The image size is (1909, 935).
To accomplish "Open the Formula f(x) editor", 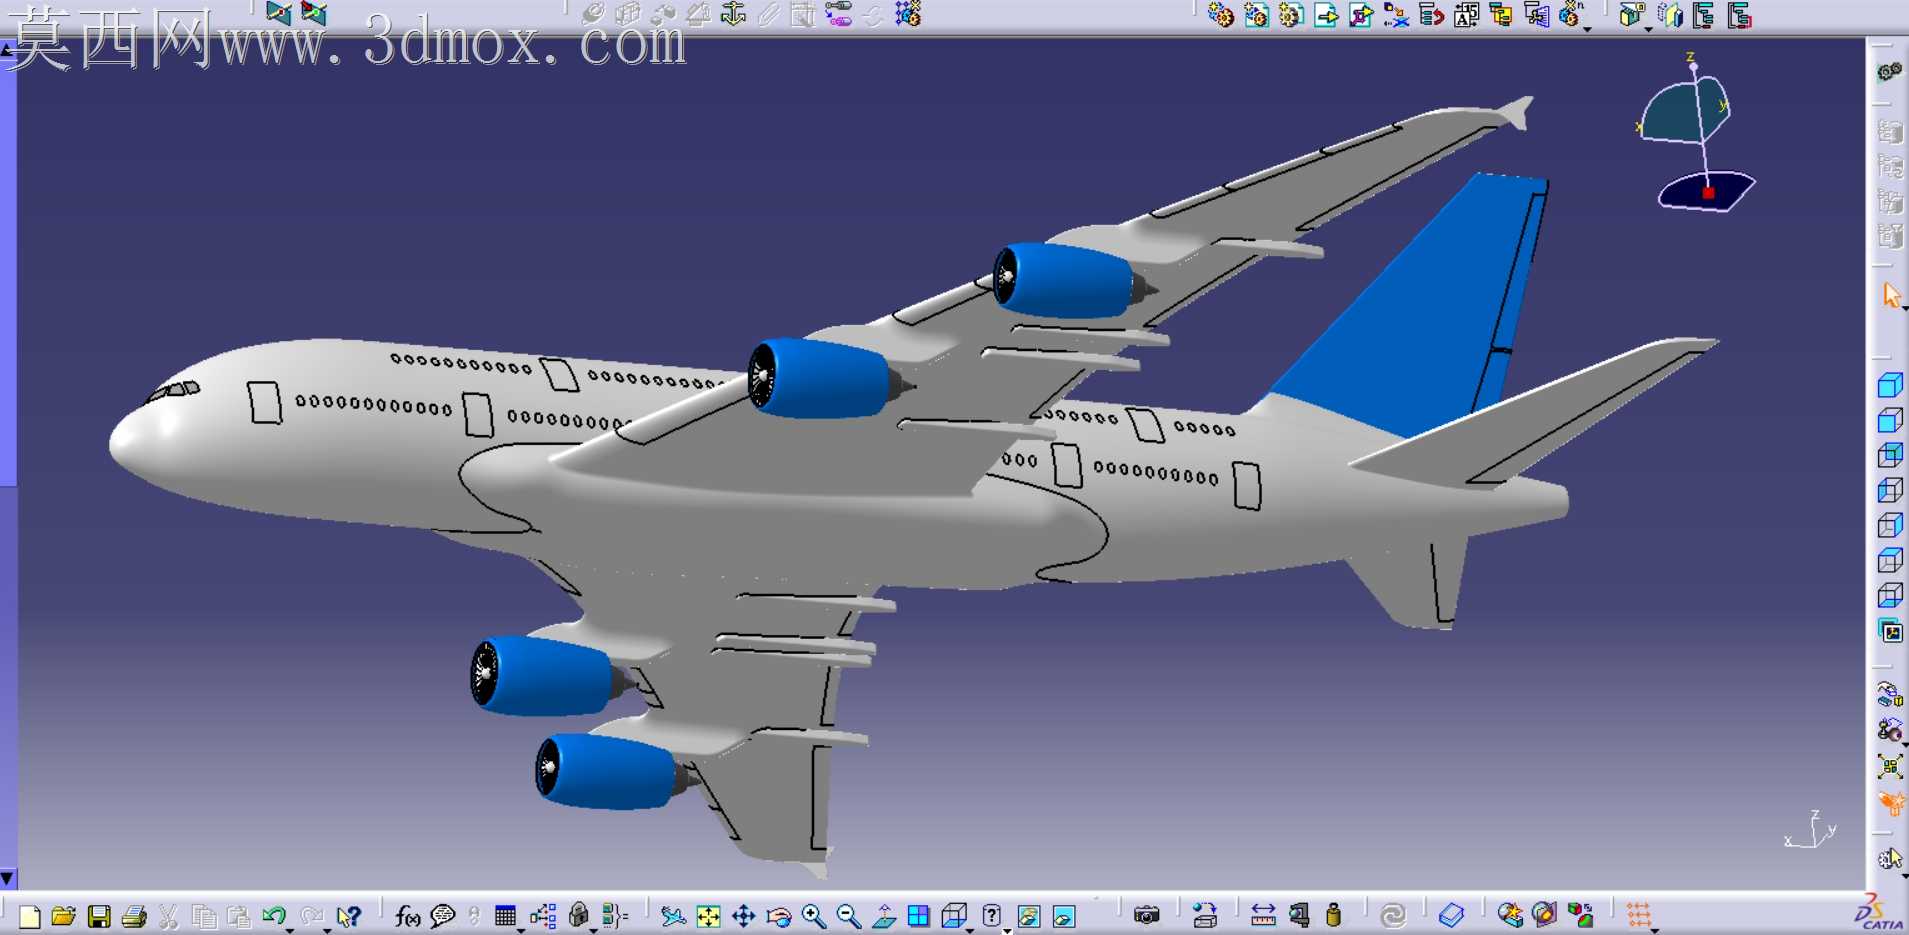I will 407,916.
